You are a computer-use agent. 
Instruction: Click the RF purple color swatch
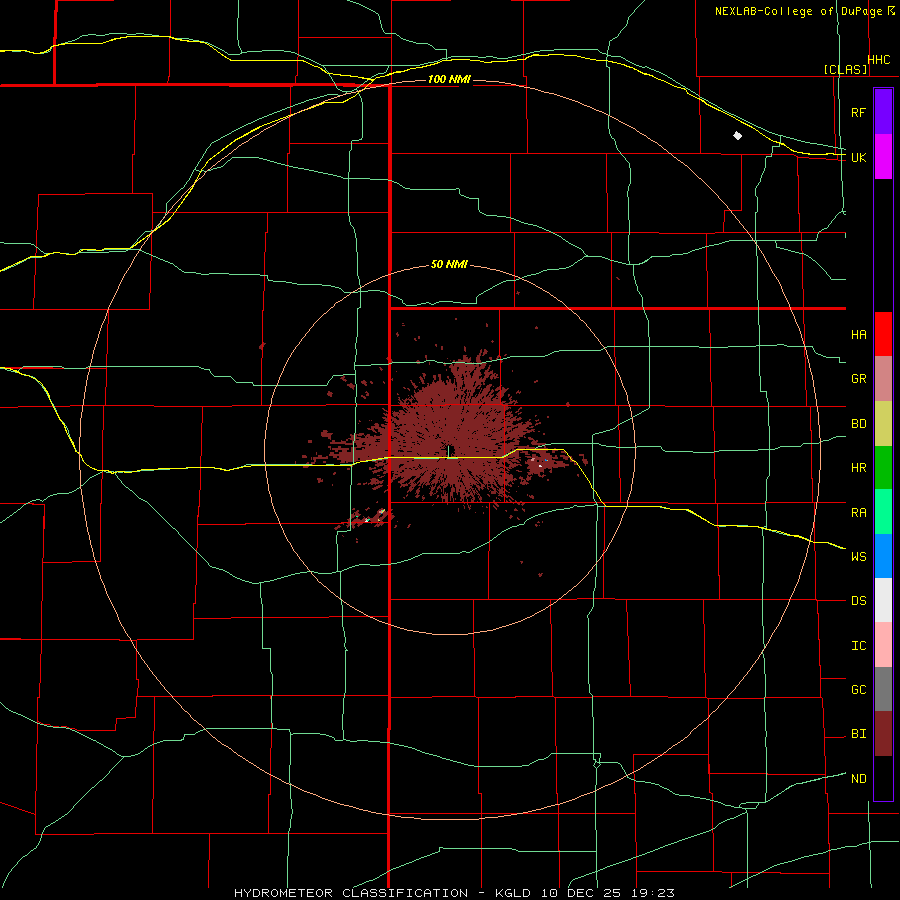883,112
